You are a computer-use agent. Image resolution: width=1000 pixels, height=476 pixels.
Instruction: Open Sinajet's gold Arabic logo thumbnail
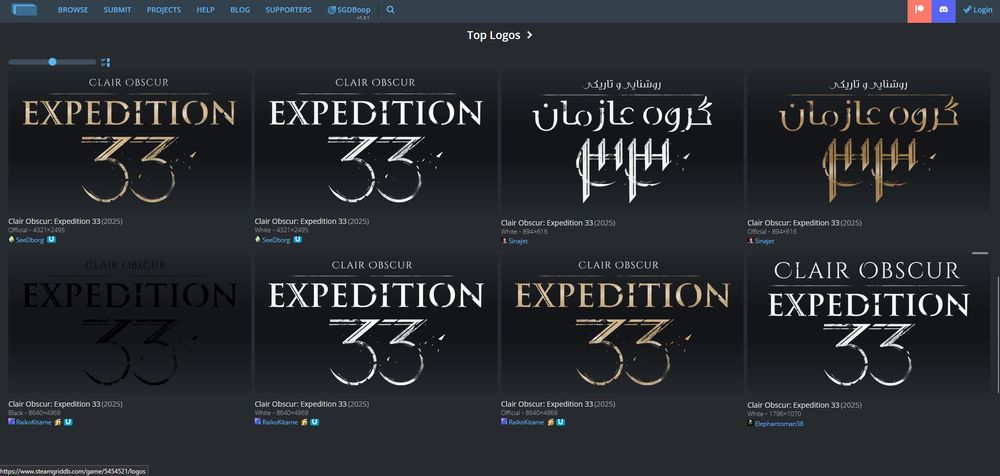[868, 141]
